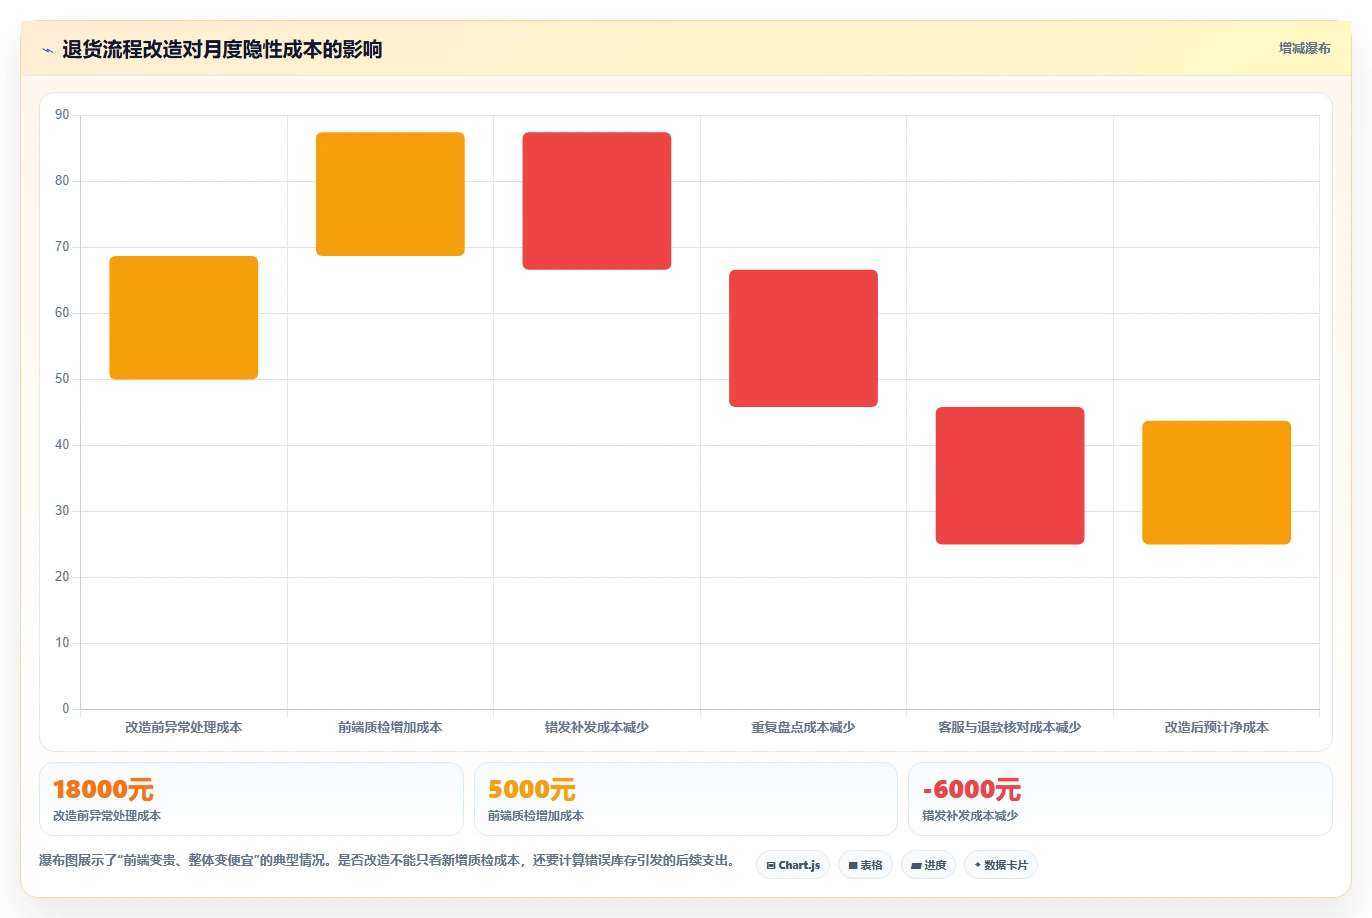The image size is (1372, 918).
Task: Click x-axis label 错发补发成本减少
Action: (x=597, y=728)
